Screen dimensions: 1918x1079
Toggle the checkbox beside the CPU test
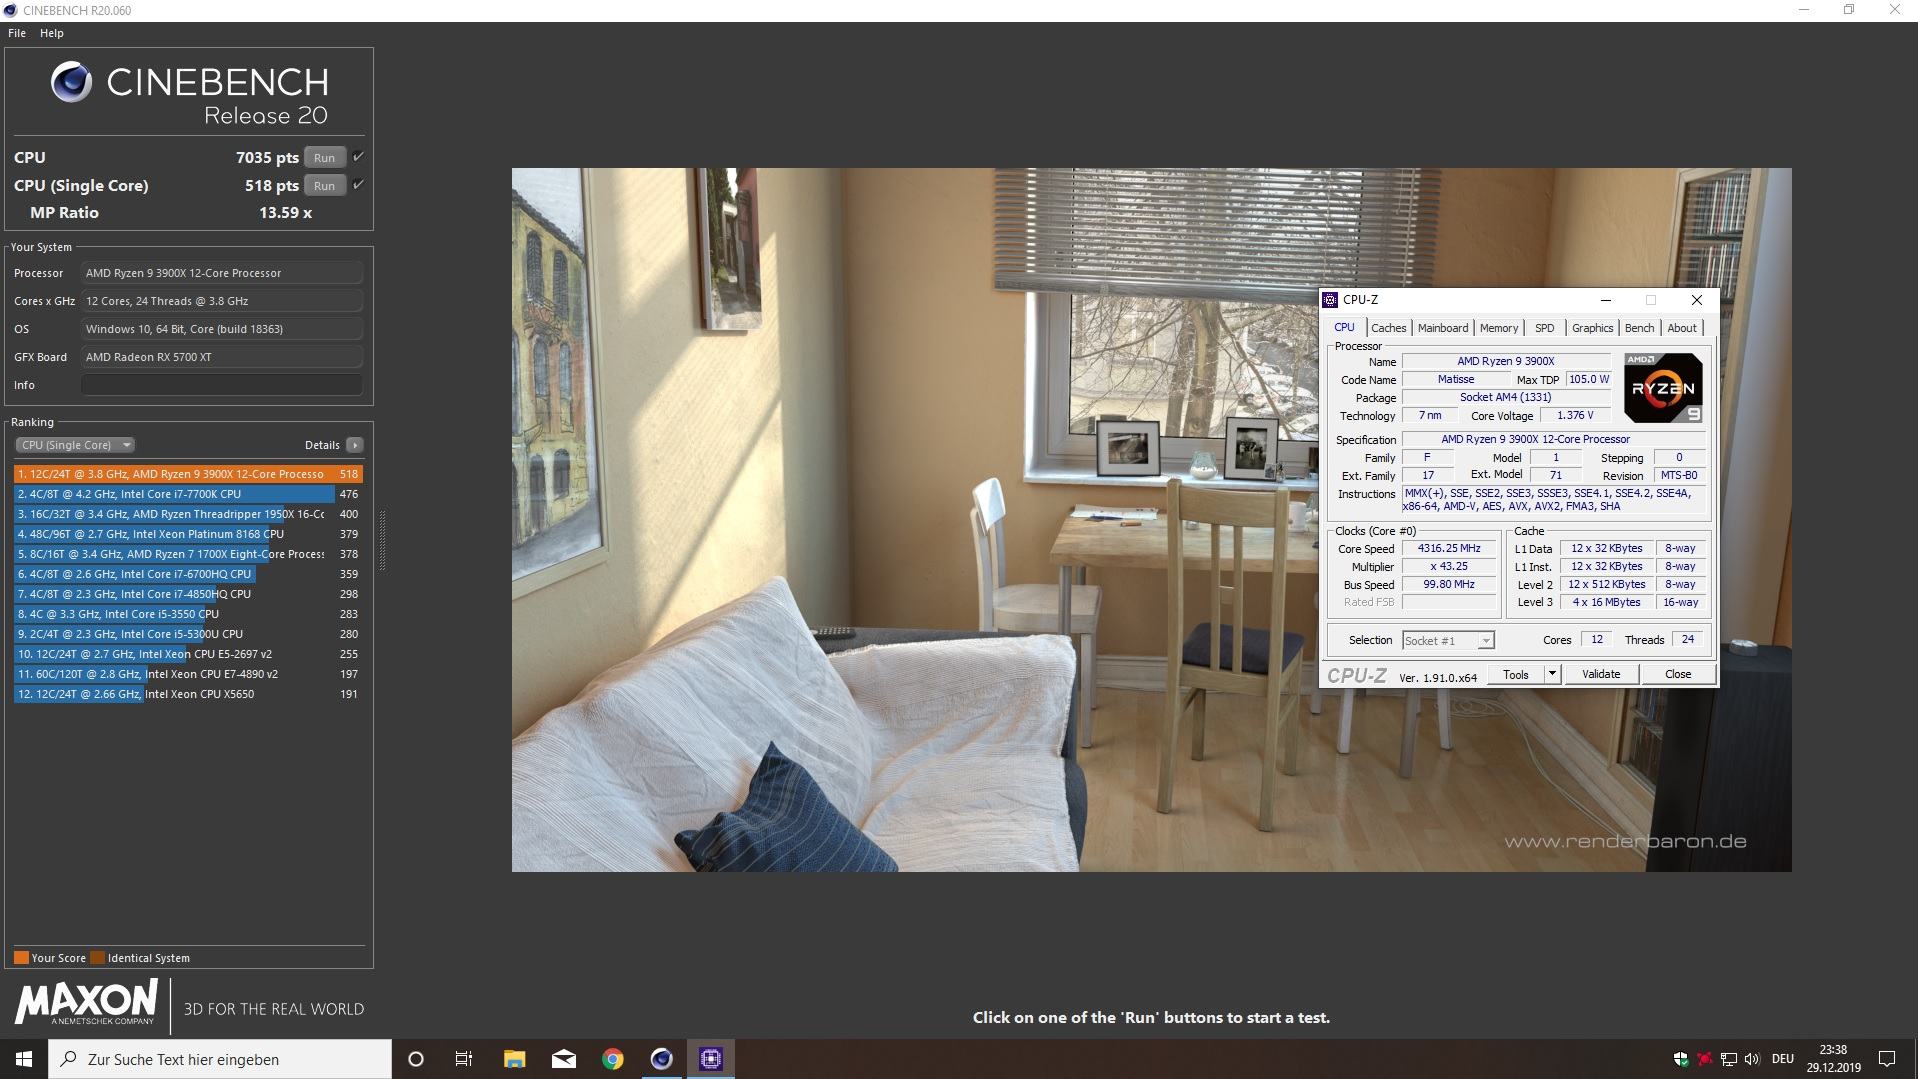358,157
